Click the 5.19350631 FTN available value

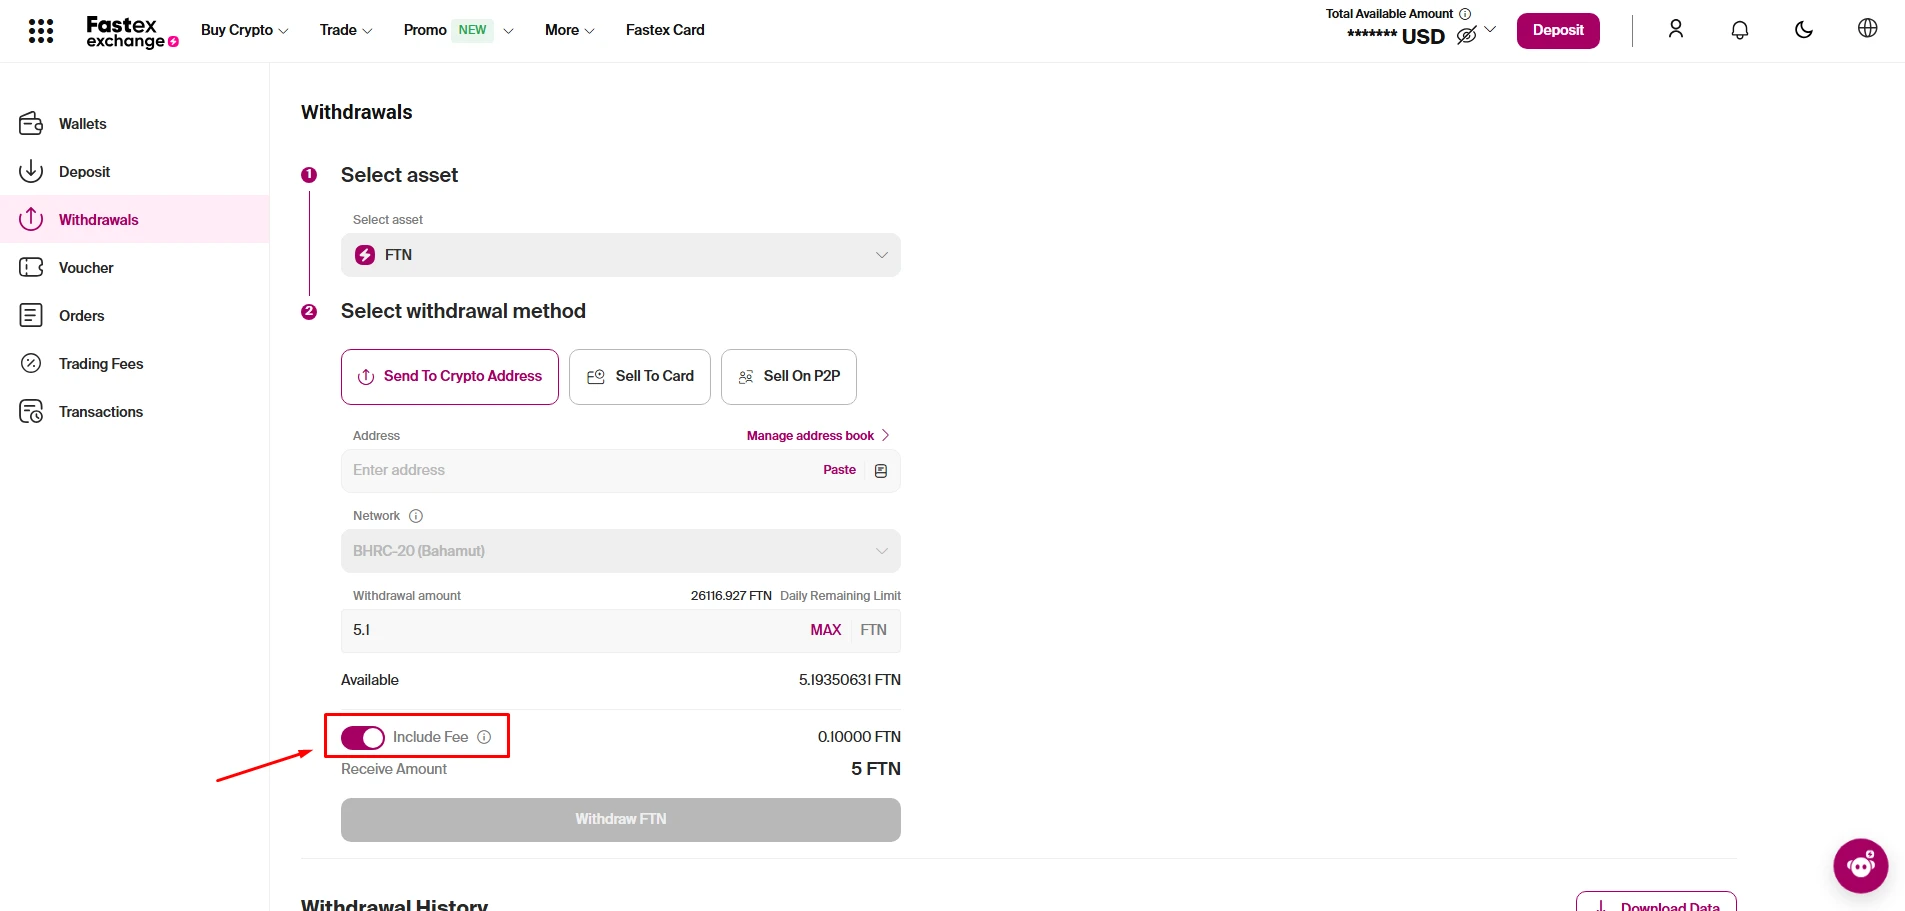coord(850,680)
